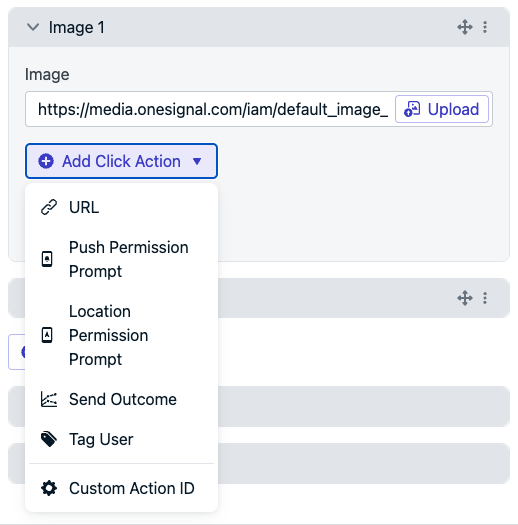Click the Image 1 section title
Viewport: 518px width, 525px height.
pos(77,27)
